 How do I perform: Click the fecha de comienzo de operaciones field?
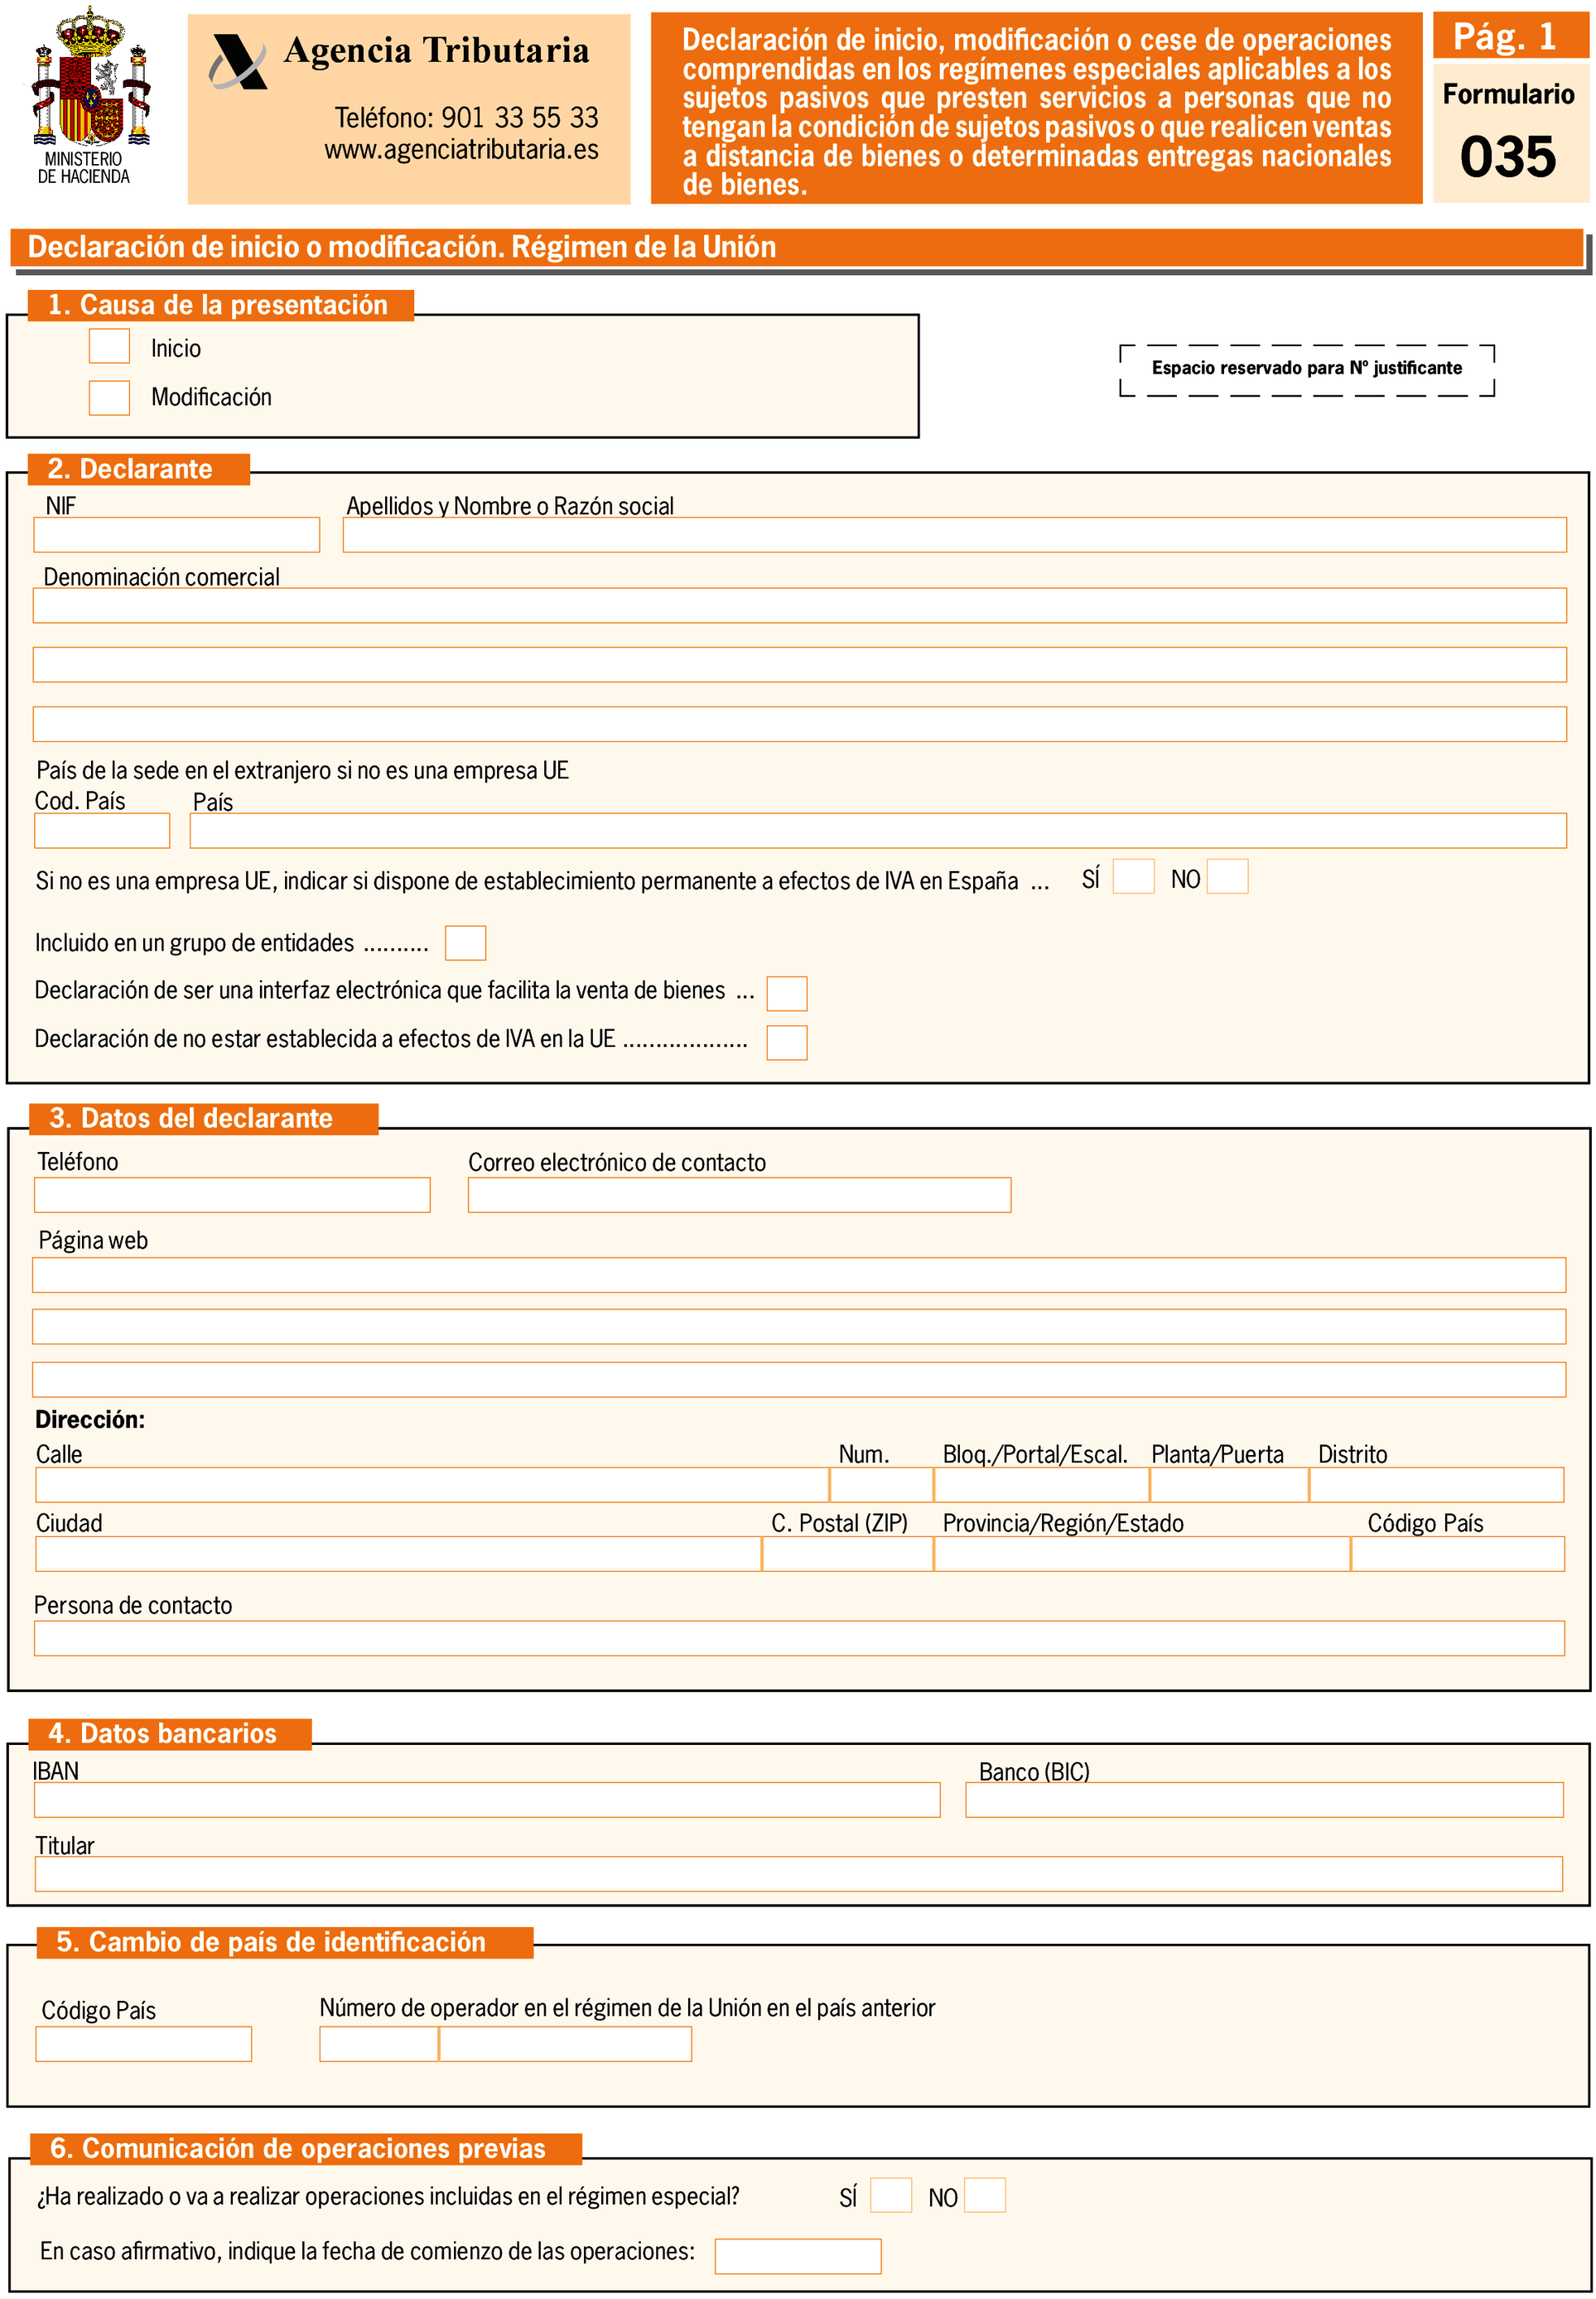798,2256
